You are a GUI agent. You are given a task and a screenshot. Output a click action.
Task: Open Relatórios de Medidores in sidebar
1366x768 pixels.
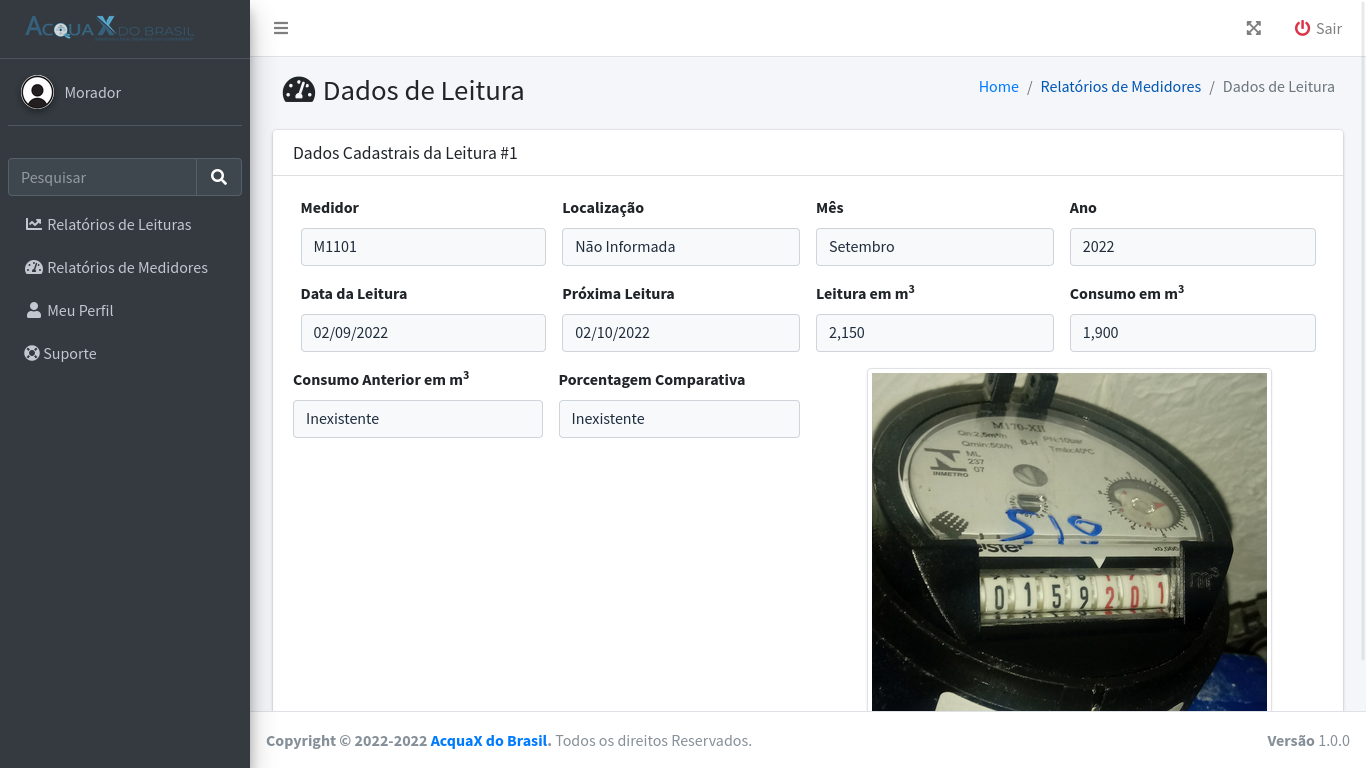point(127,267)
